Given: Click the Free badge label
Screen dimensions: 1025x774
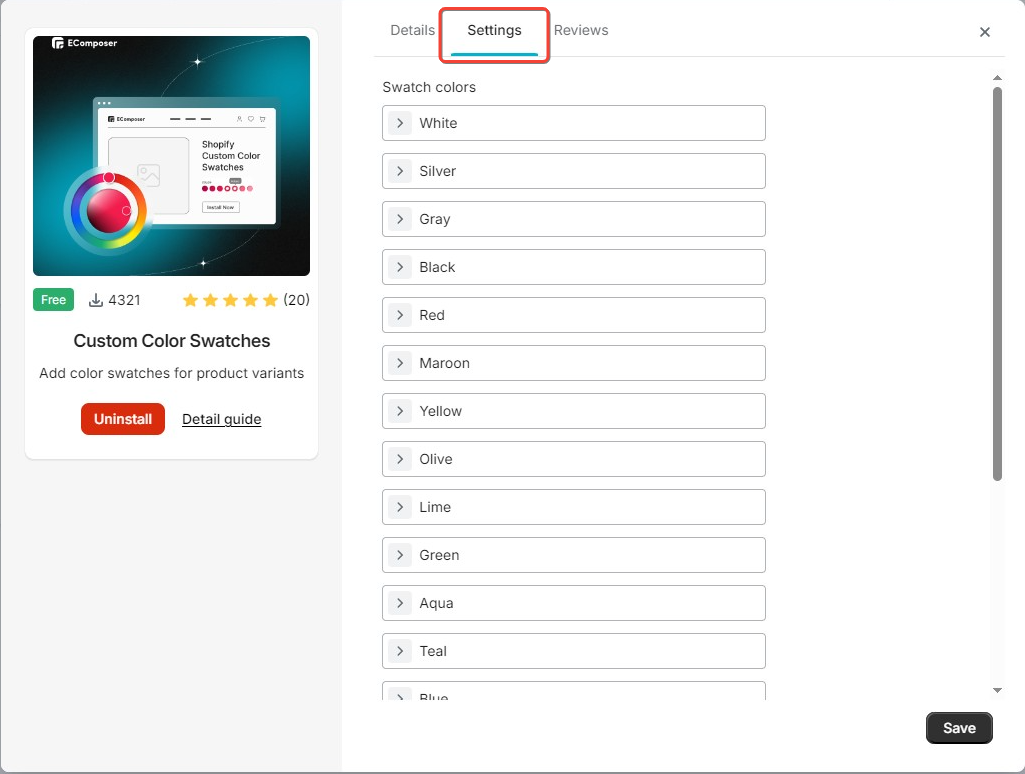Looking at the screenshot, I should pos(53,300).
